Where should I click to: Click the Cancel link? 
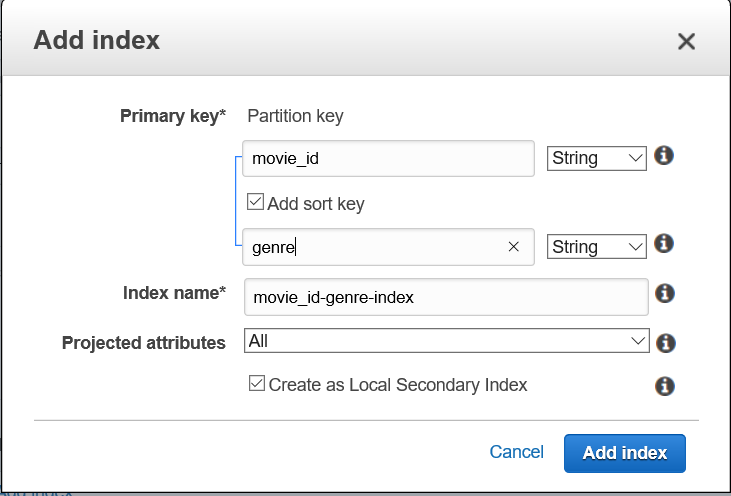tap(516, 452)
